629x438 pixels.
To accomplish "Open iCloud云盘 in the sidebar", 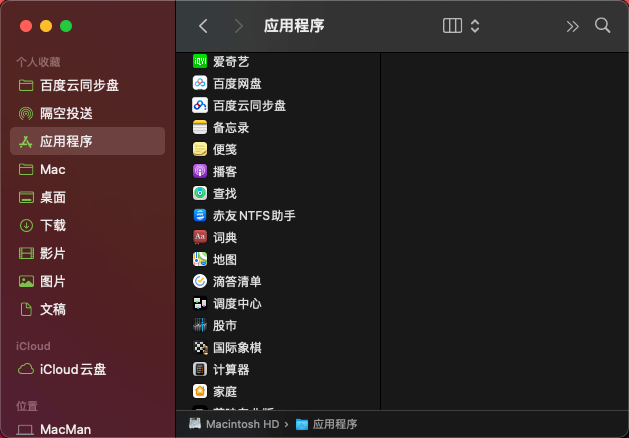I will (87, 369).
